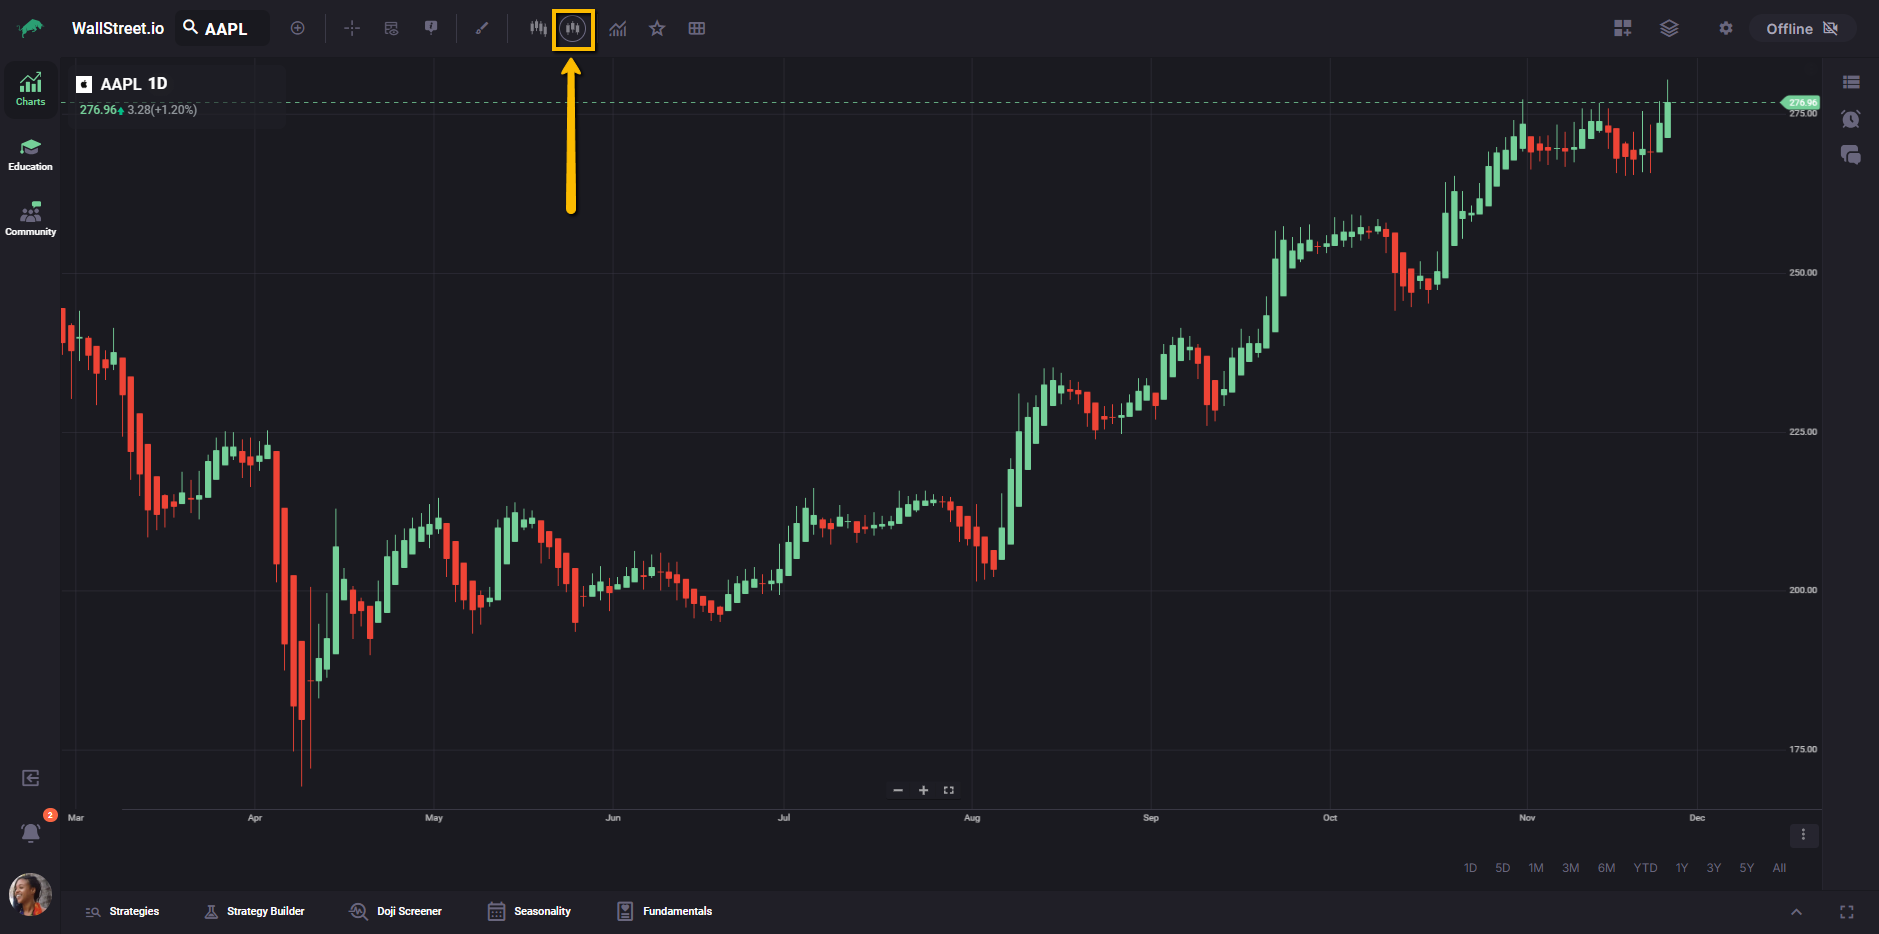The width and height of the screenshot is (1879, 934).
Task: Open the three-dot options menu near time axis
Action: (1803, 835)
